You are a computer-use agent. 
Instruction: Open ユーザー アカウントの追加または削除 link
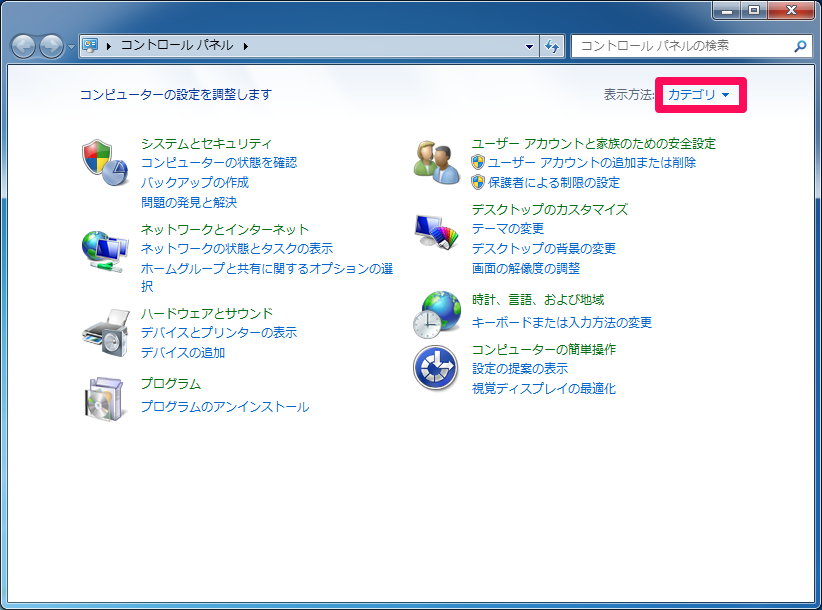[591, 162]
